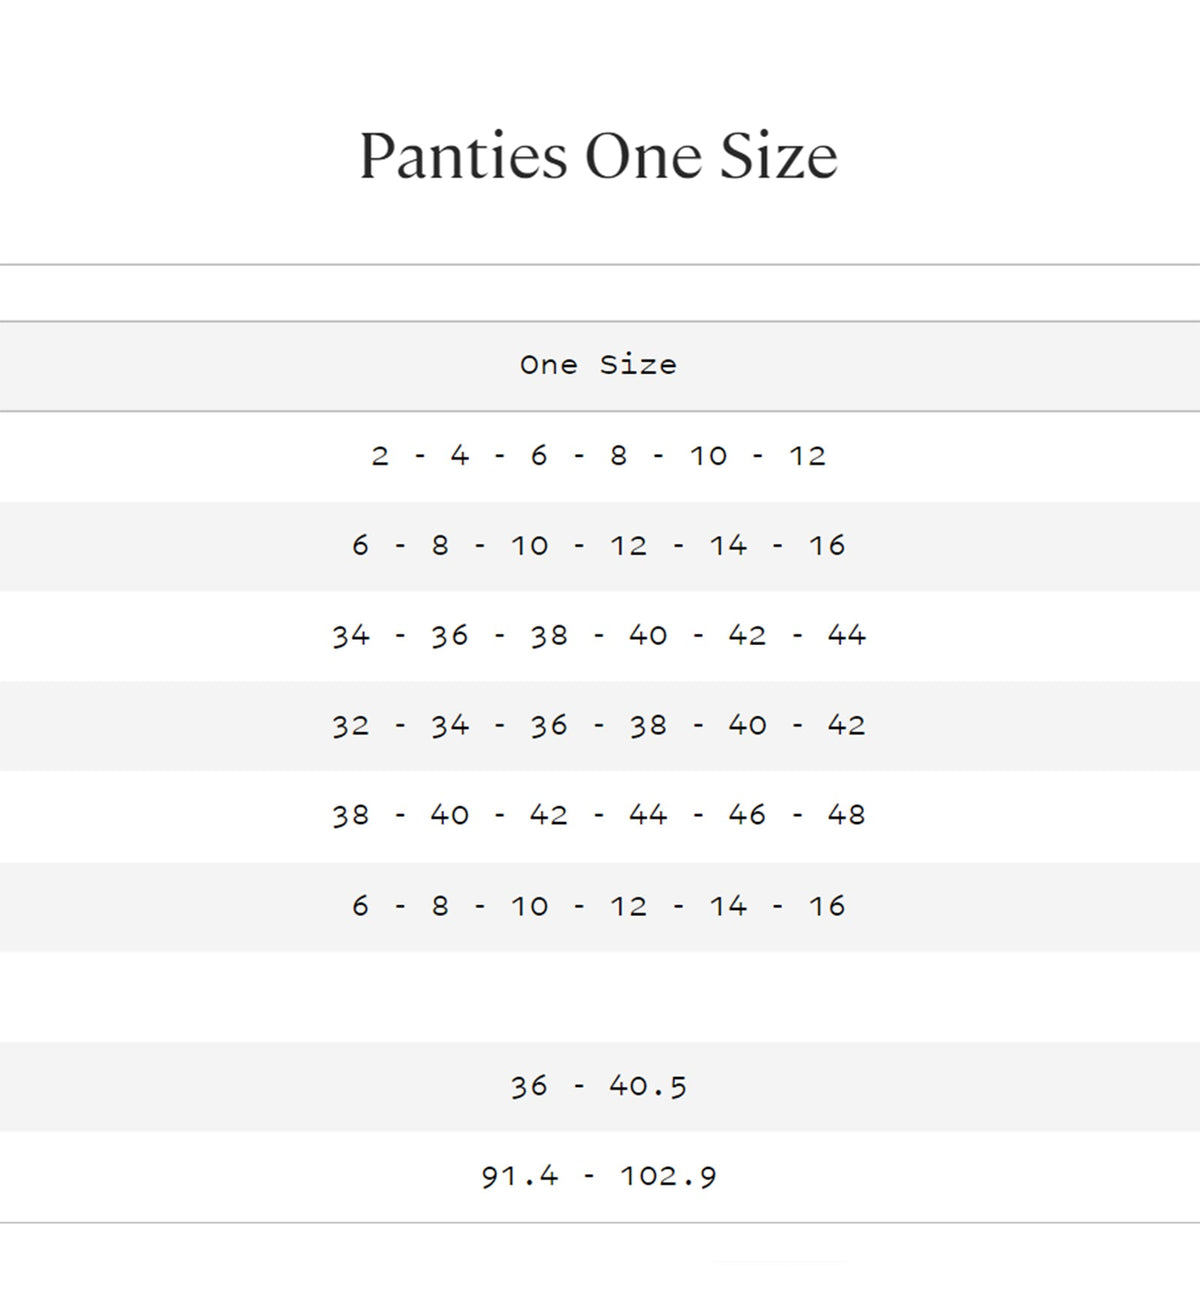Viewport: 1200px width, 1300px height.
Task: Click the number 48 in the size table
Action: (x=846, y=815)
